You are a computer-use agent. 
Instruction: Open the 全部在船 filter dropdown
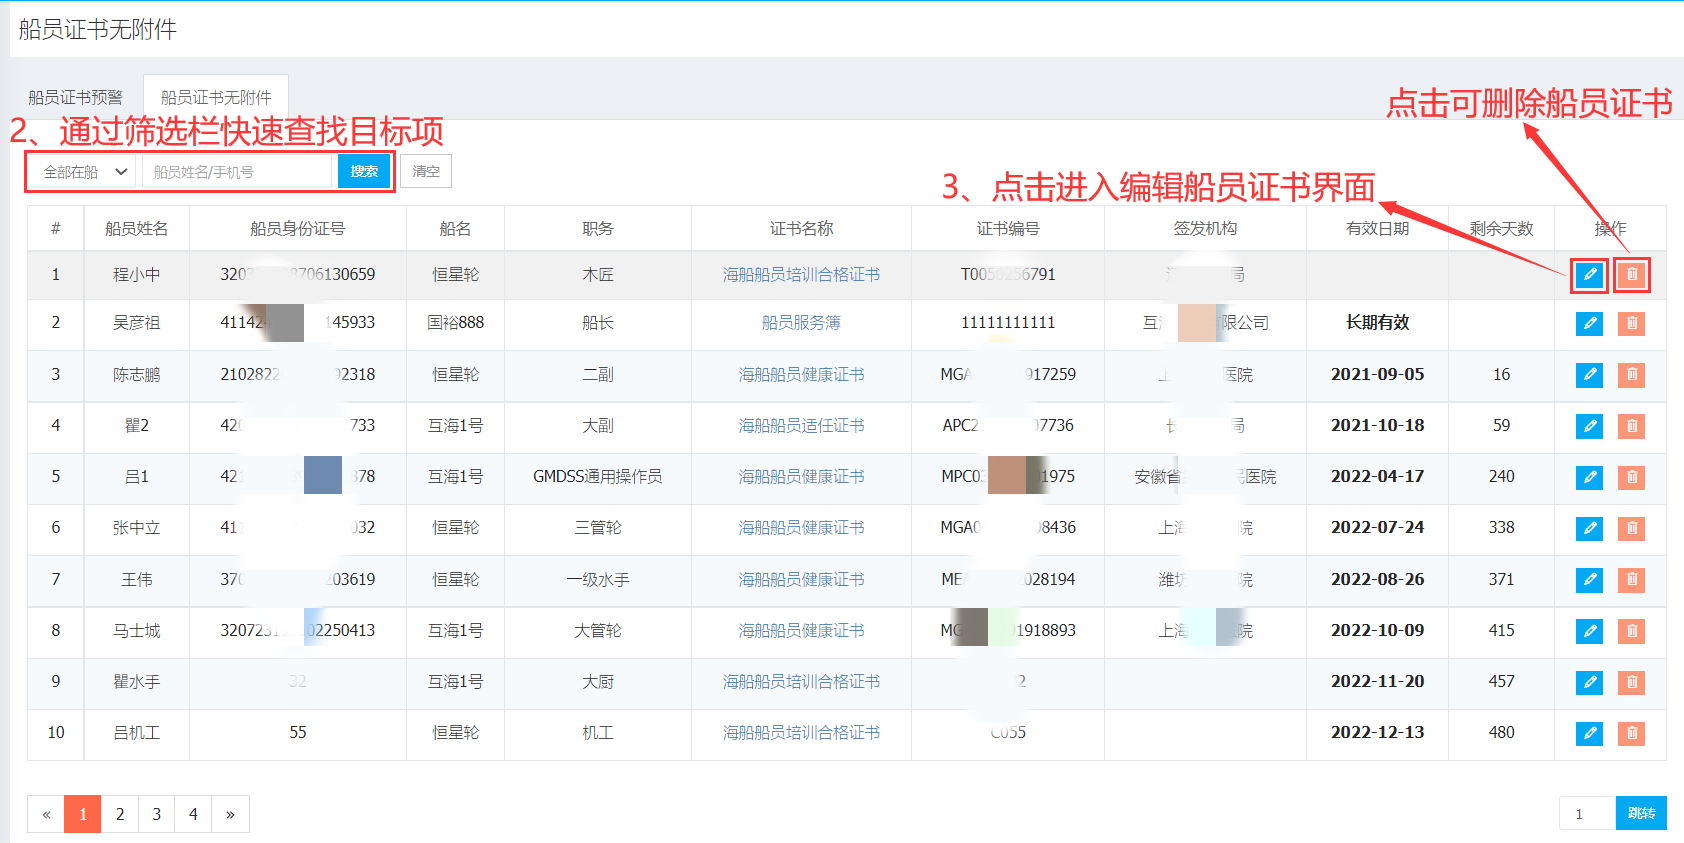pyautogui.click(x=84, y=172)
